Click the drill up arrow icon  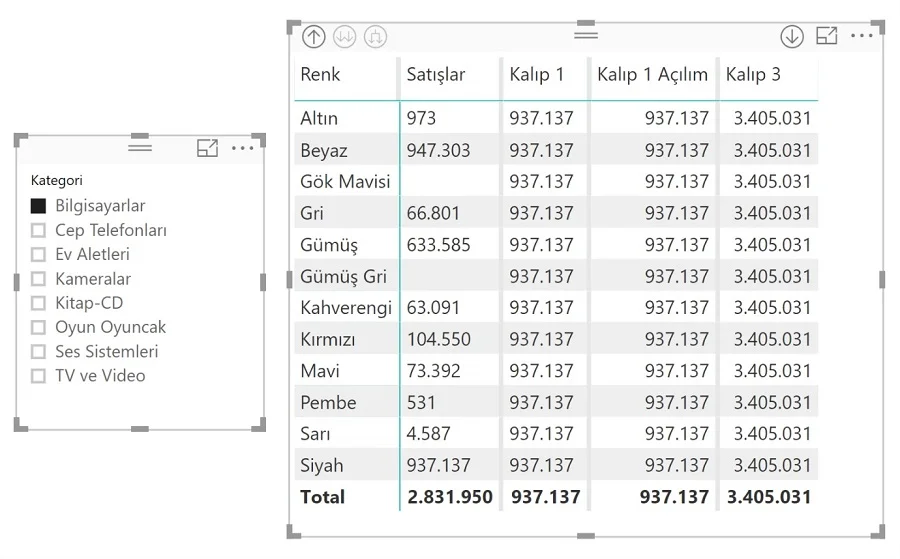(314, 37)
